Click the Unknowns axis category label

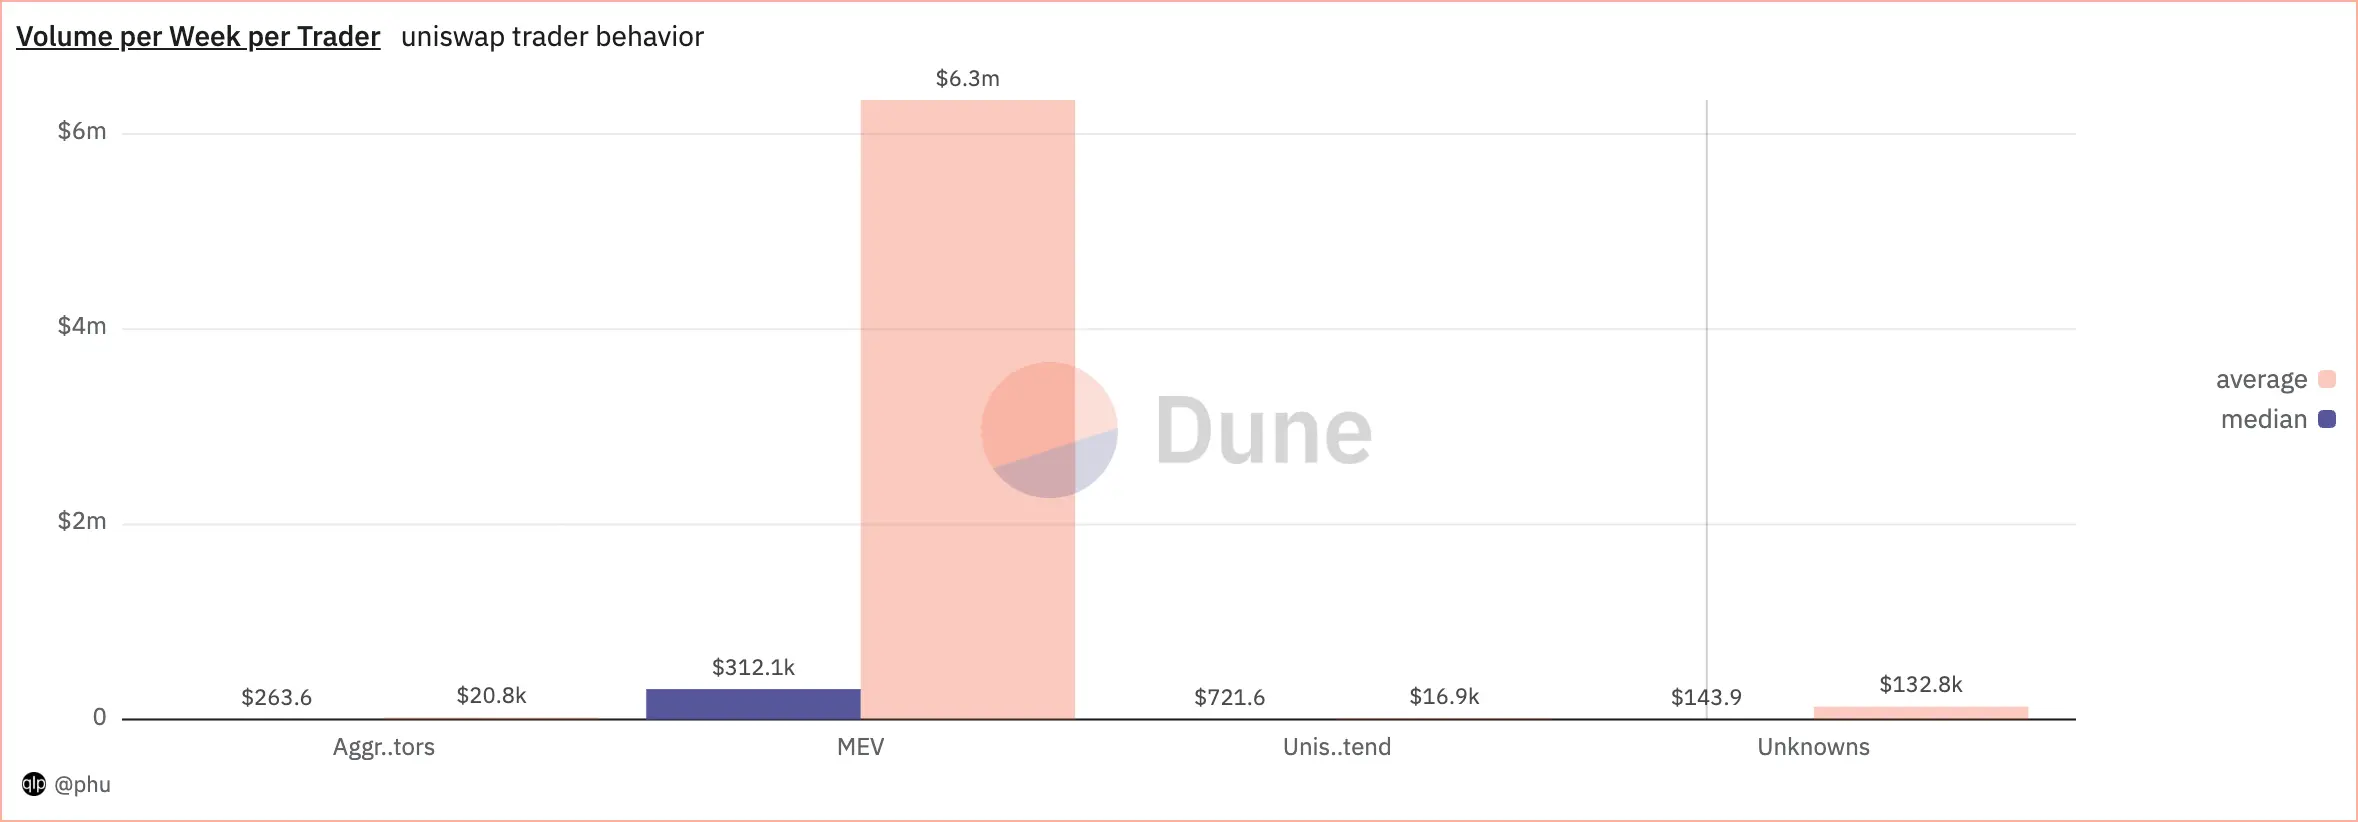pyautogui.click(x=1813, y=747)
